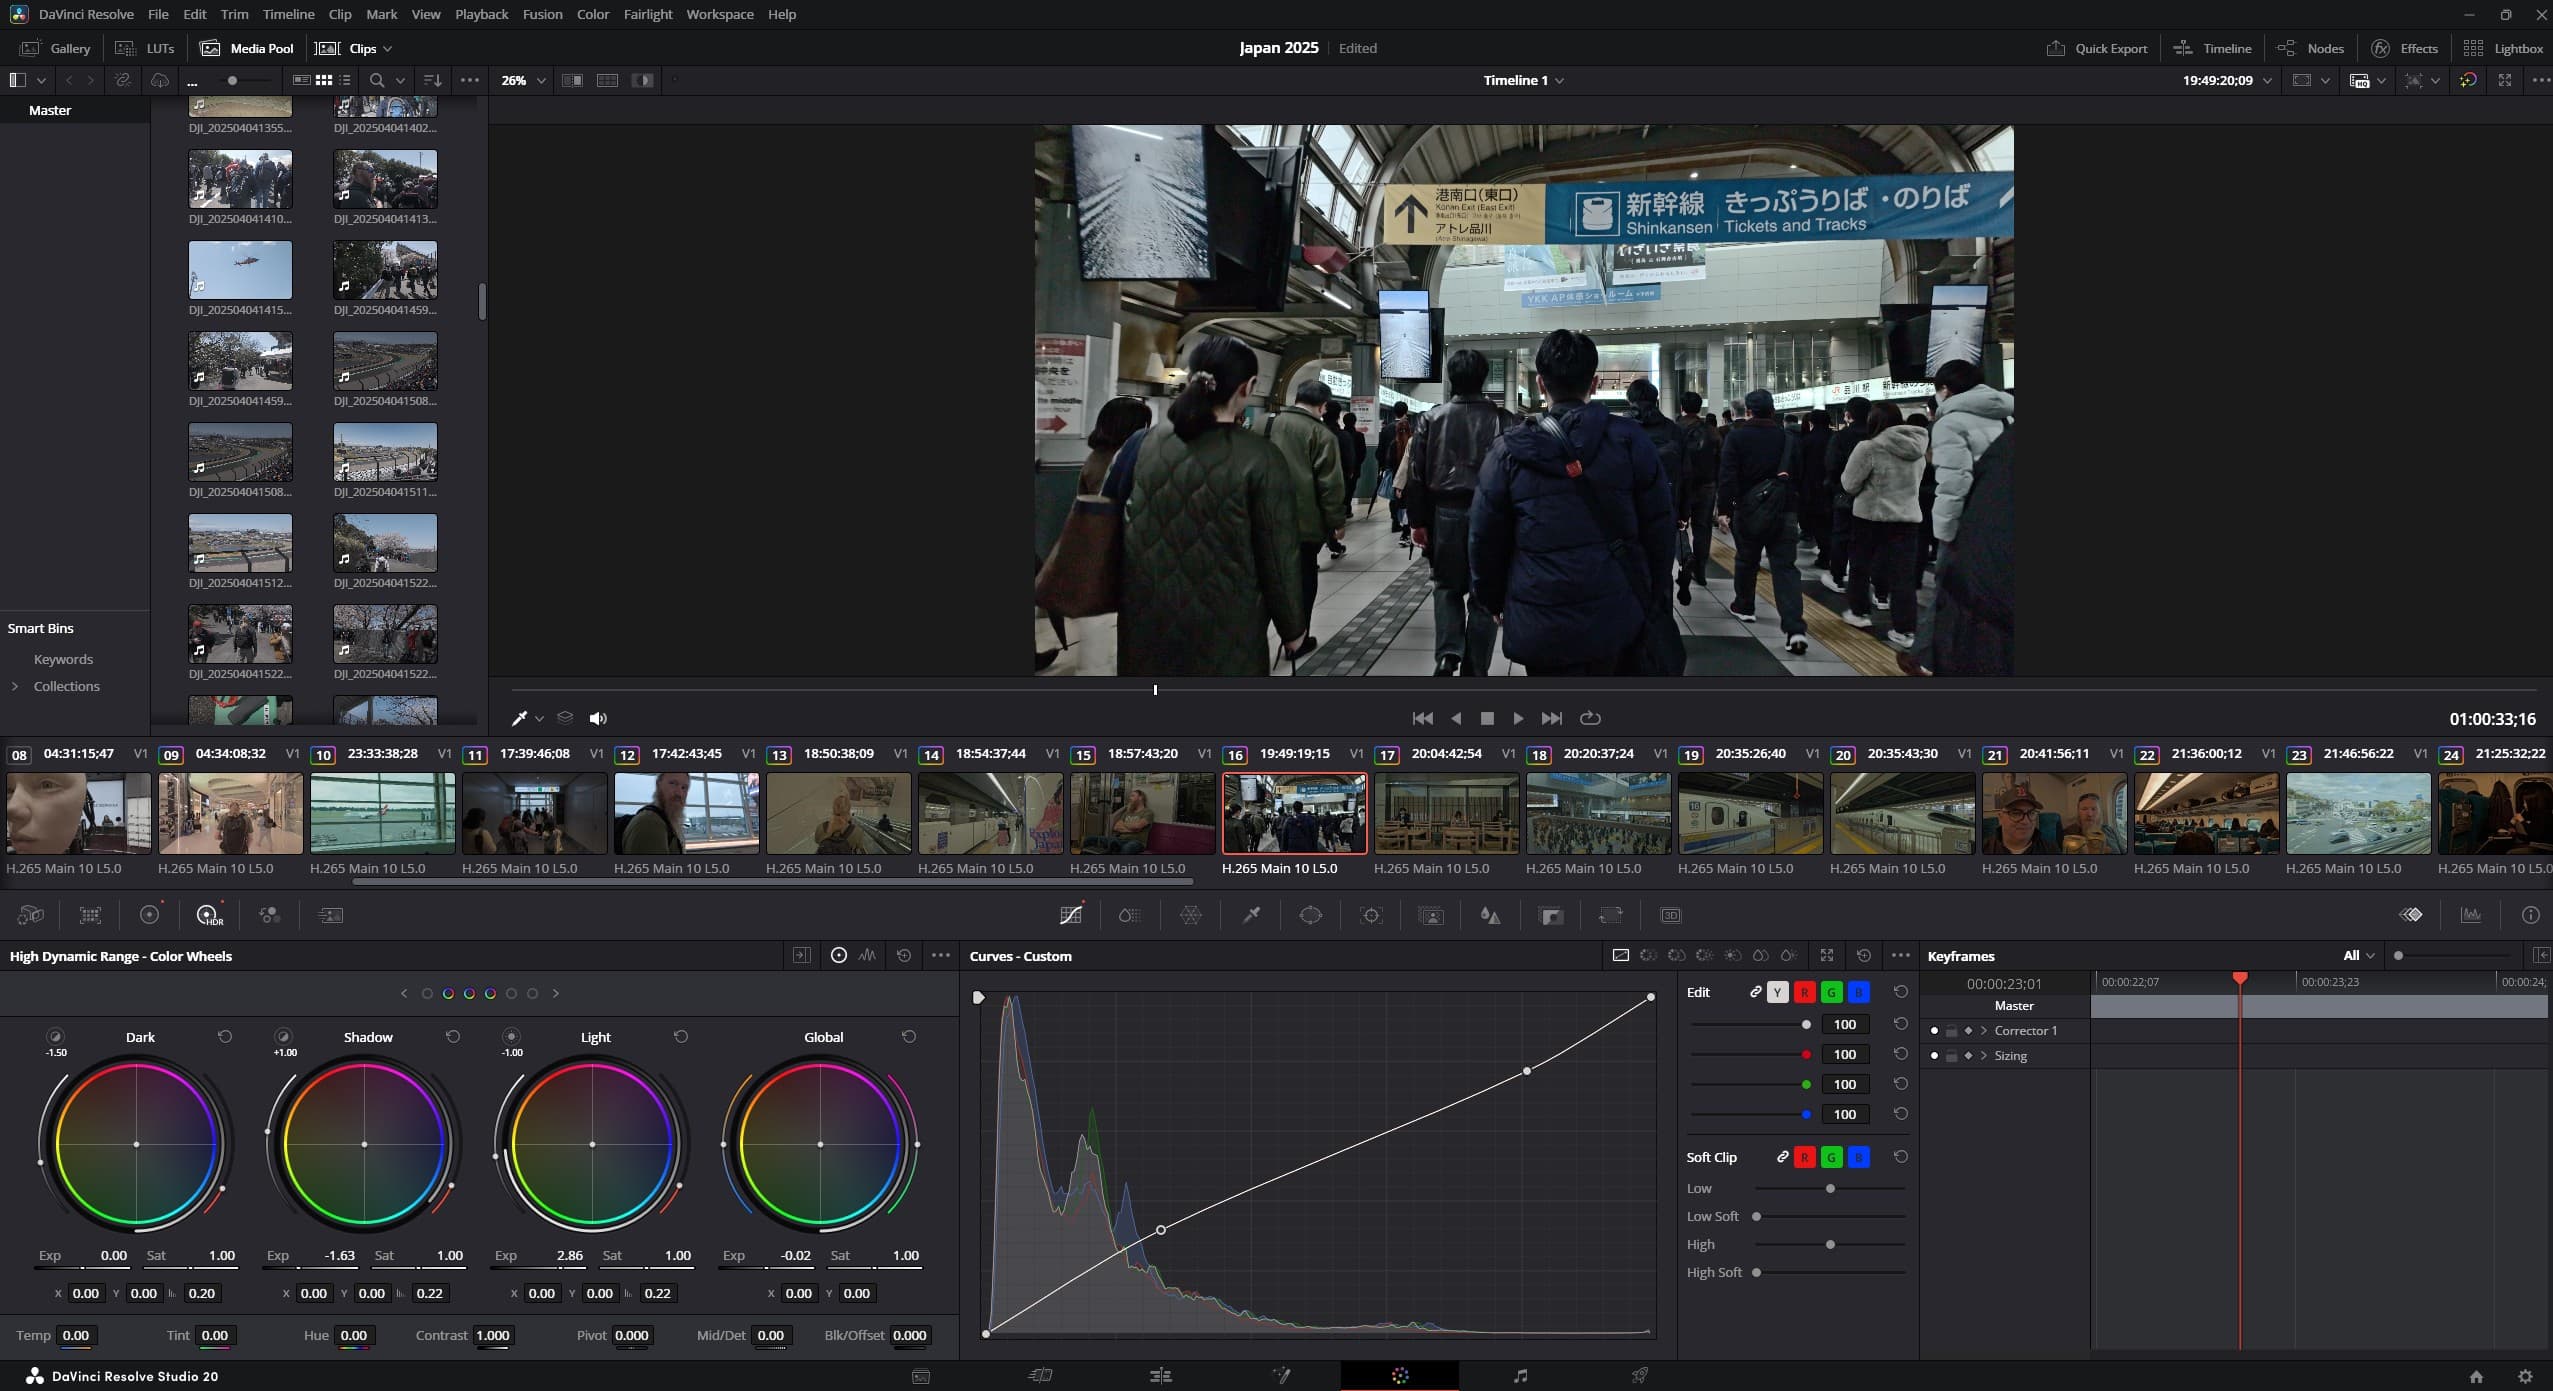
Task: Switch to HDR color wheels palette
Action: (x=209, y=915)
